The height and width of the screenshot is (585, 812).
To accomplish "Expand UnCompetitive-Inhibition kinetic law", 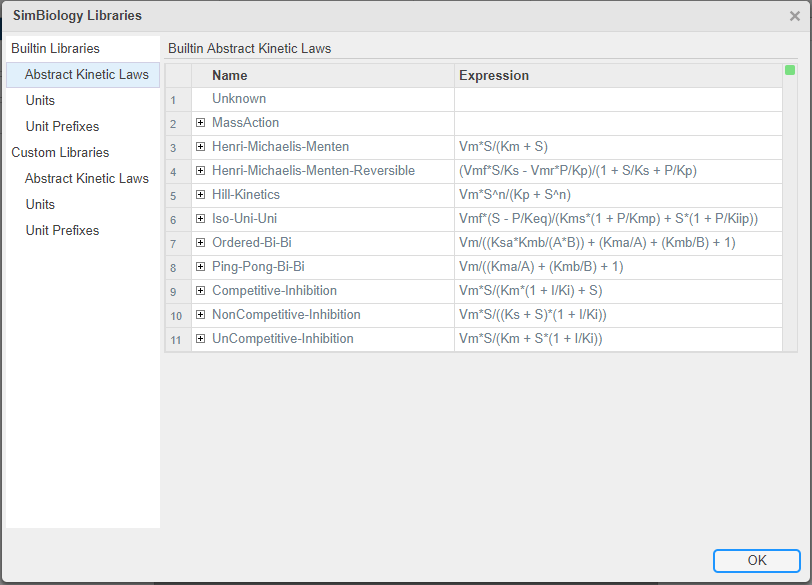I will point(201,339).
